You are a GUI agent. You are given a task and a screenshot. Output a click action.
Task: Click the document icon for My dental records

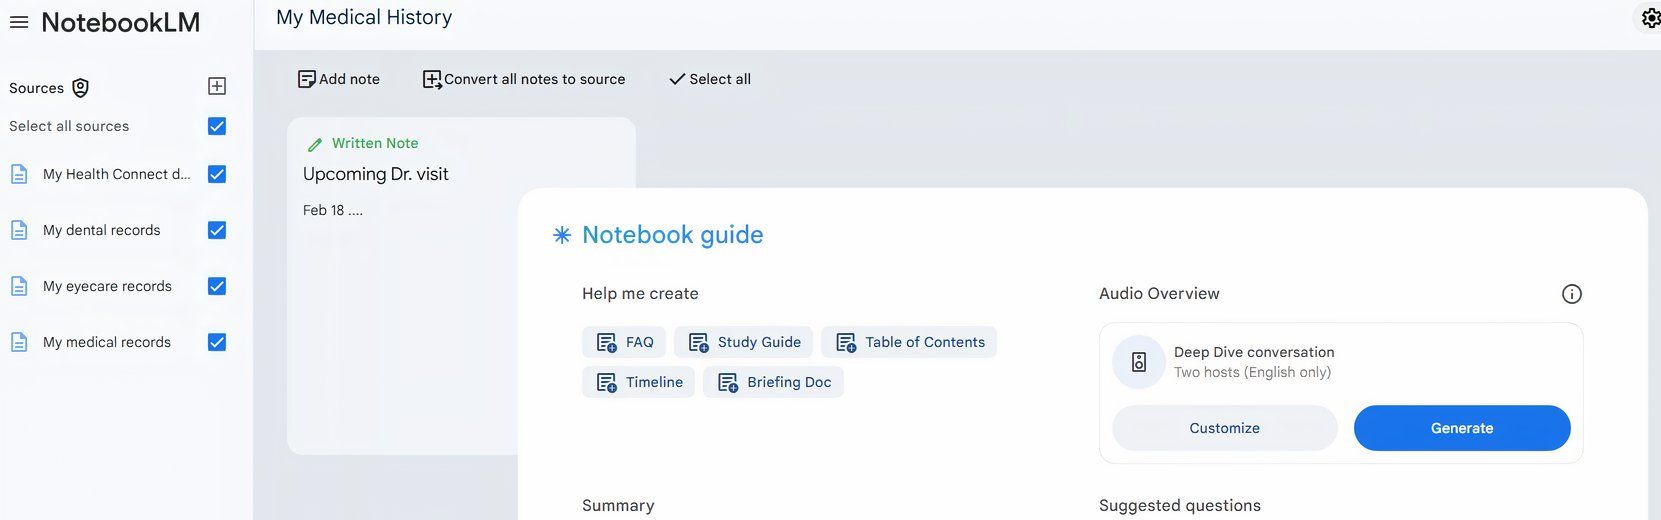[x=19, y=230]
